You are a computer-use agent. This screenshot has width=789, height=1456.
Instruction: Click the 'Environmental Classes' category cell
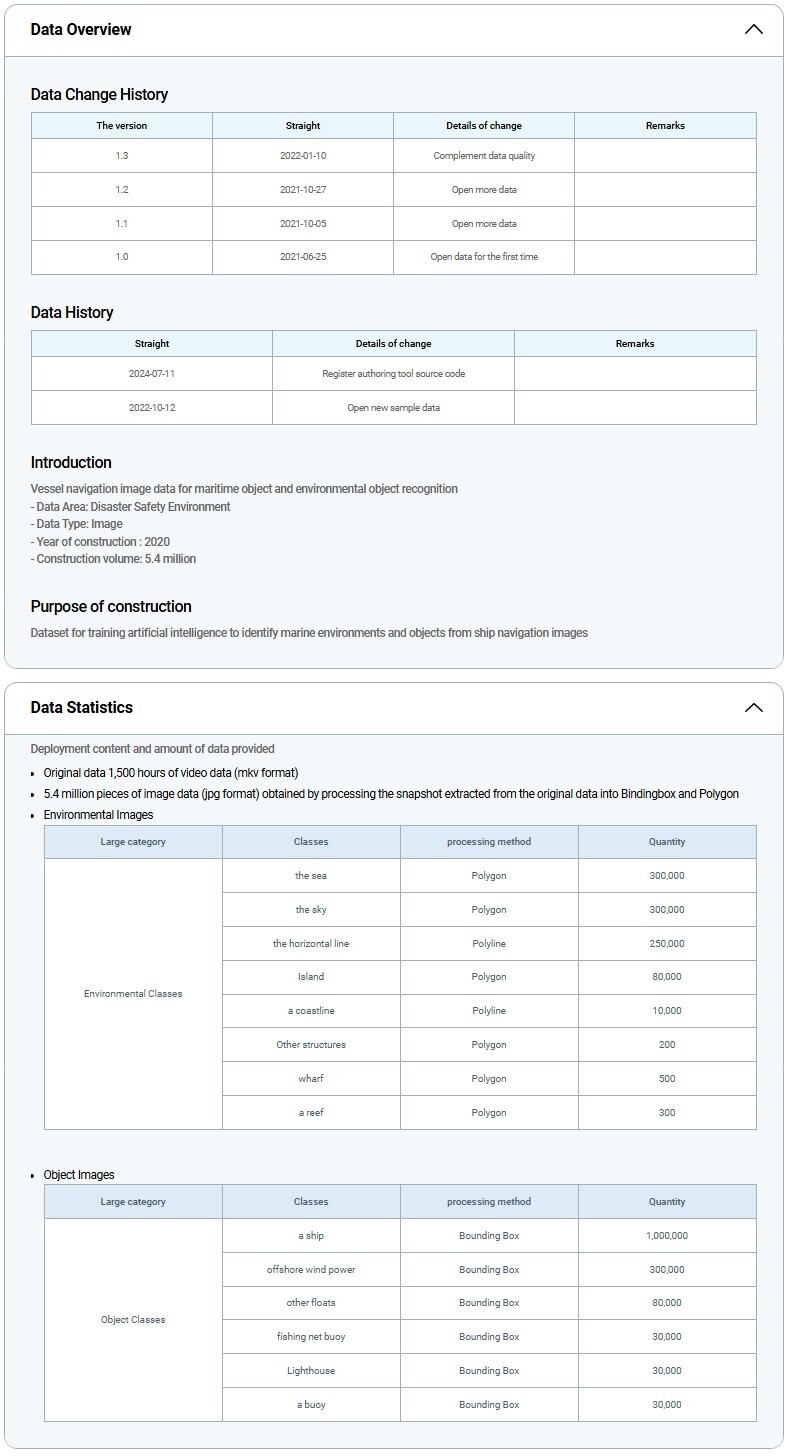click(133, 994)
